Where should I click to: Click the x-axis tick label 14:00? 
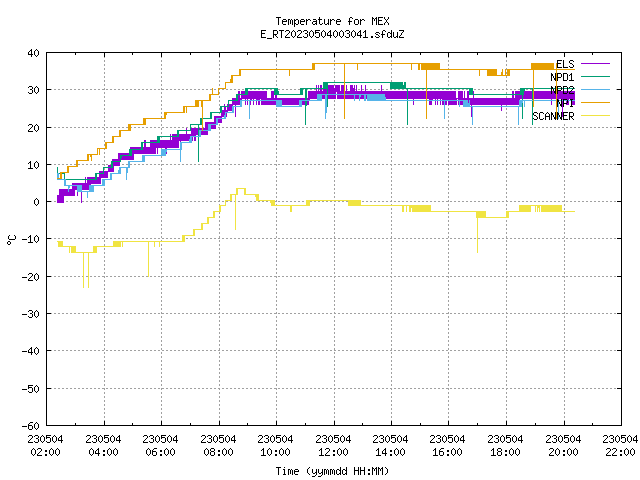(391, 452)
